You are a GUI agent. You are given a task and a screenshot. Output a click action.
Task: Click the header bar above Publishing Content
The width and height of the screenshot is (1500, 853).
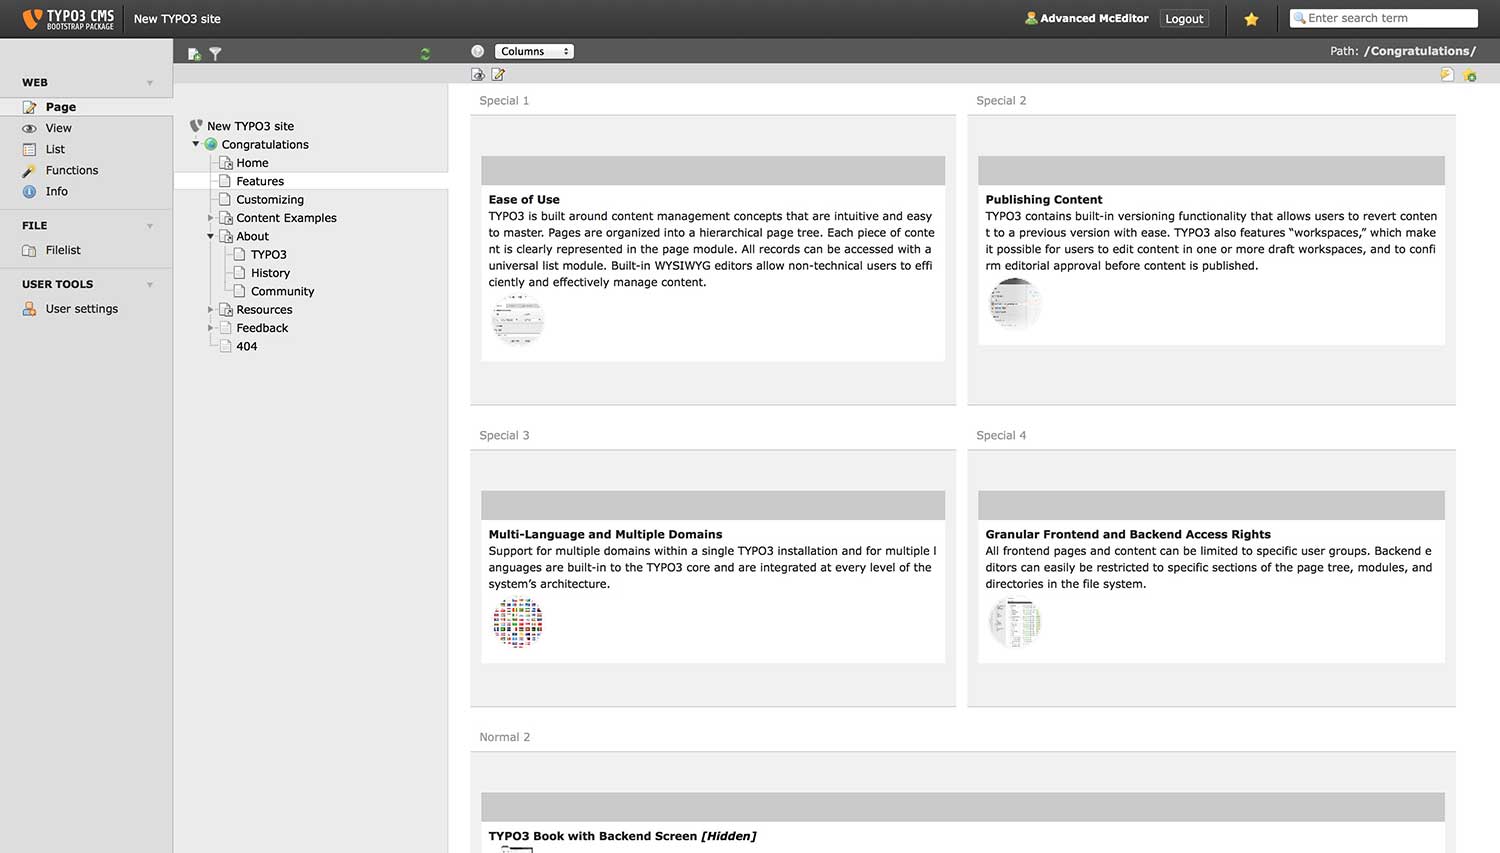coord(1211,170)
